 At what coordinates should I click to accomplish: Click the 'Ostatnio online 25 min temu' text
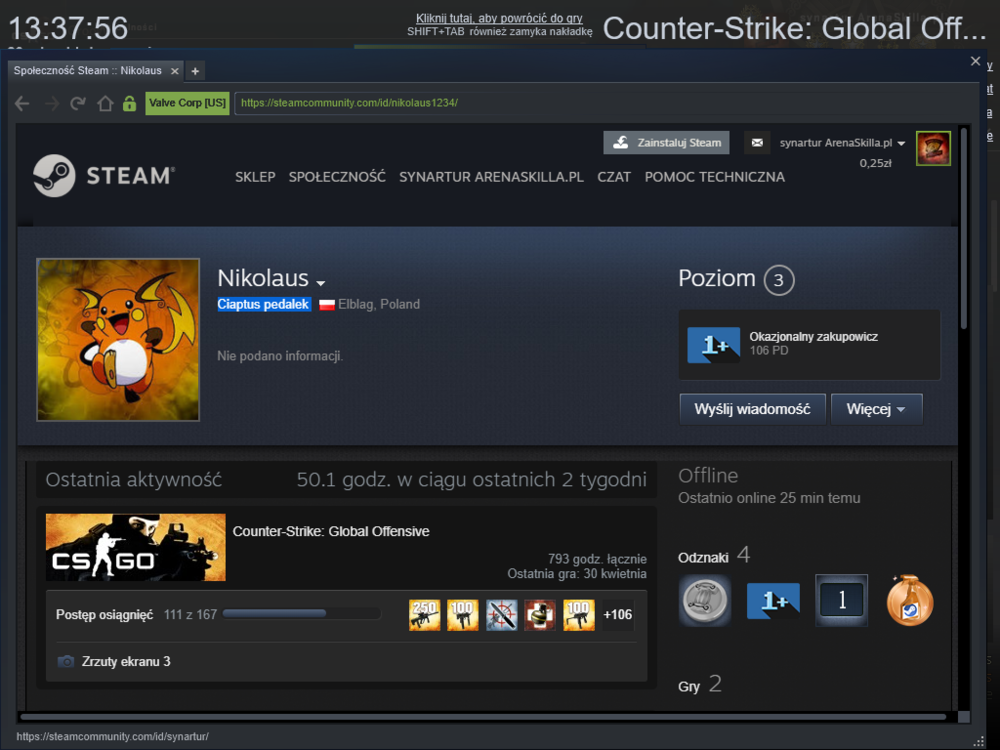(769, 498)
